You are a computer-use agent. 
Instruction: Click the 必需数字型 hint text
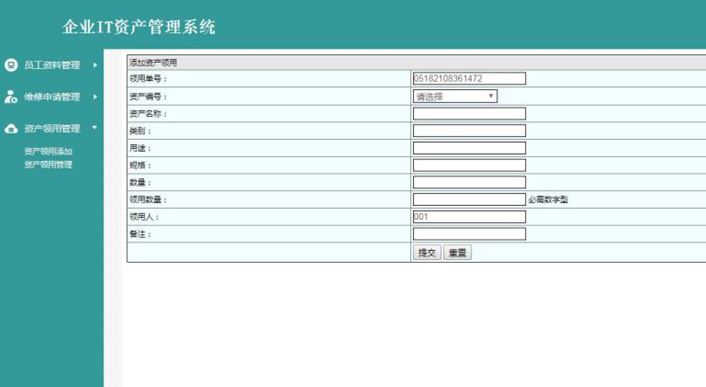tap(548, 200)
